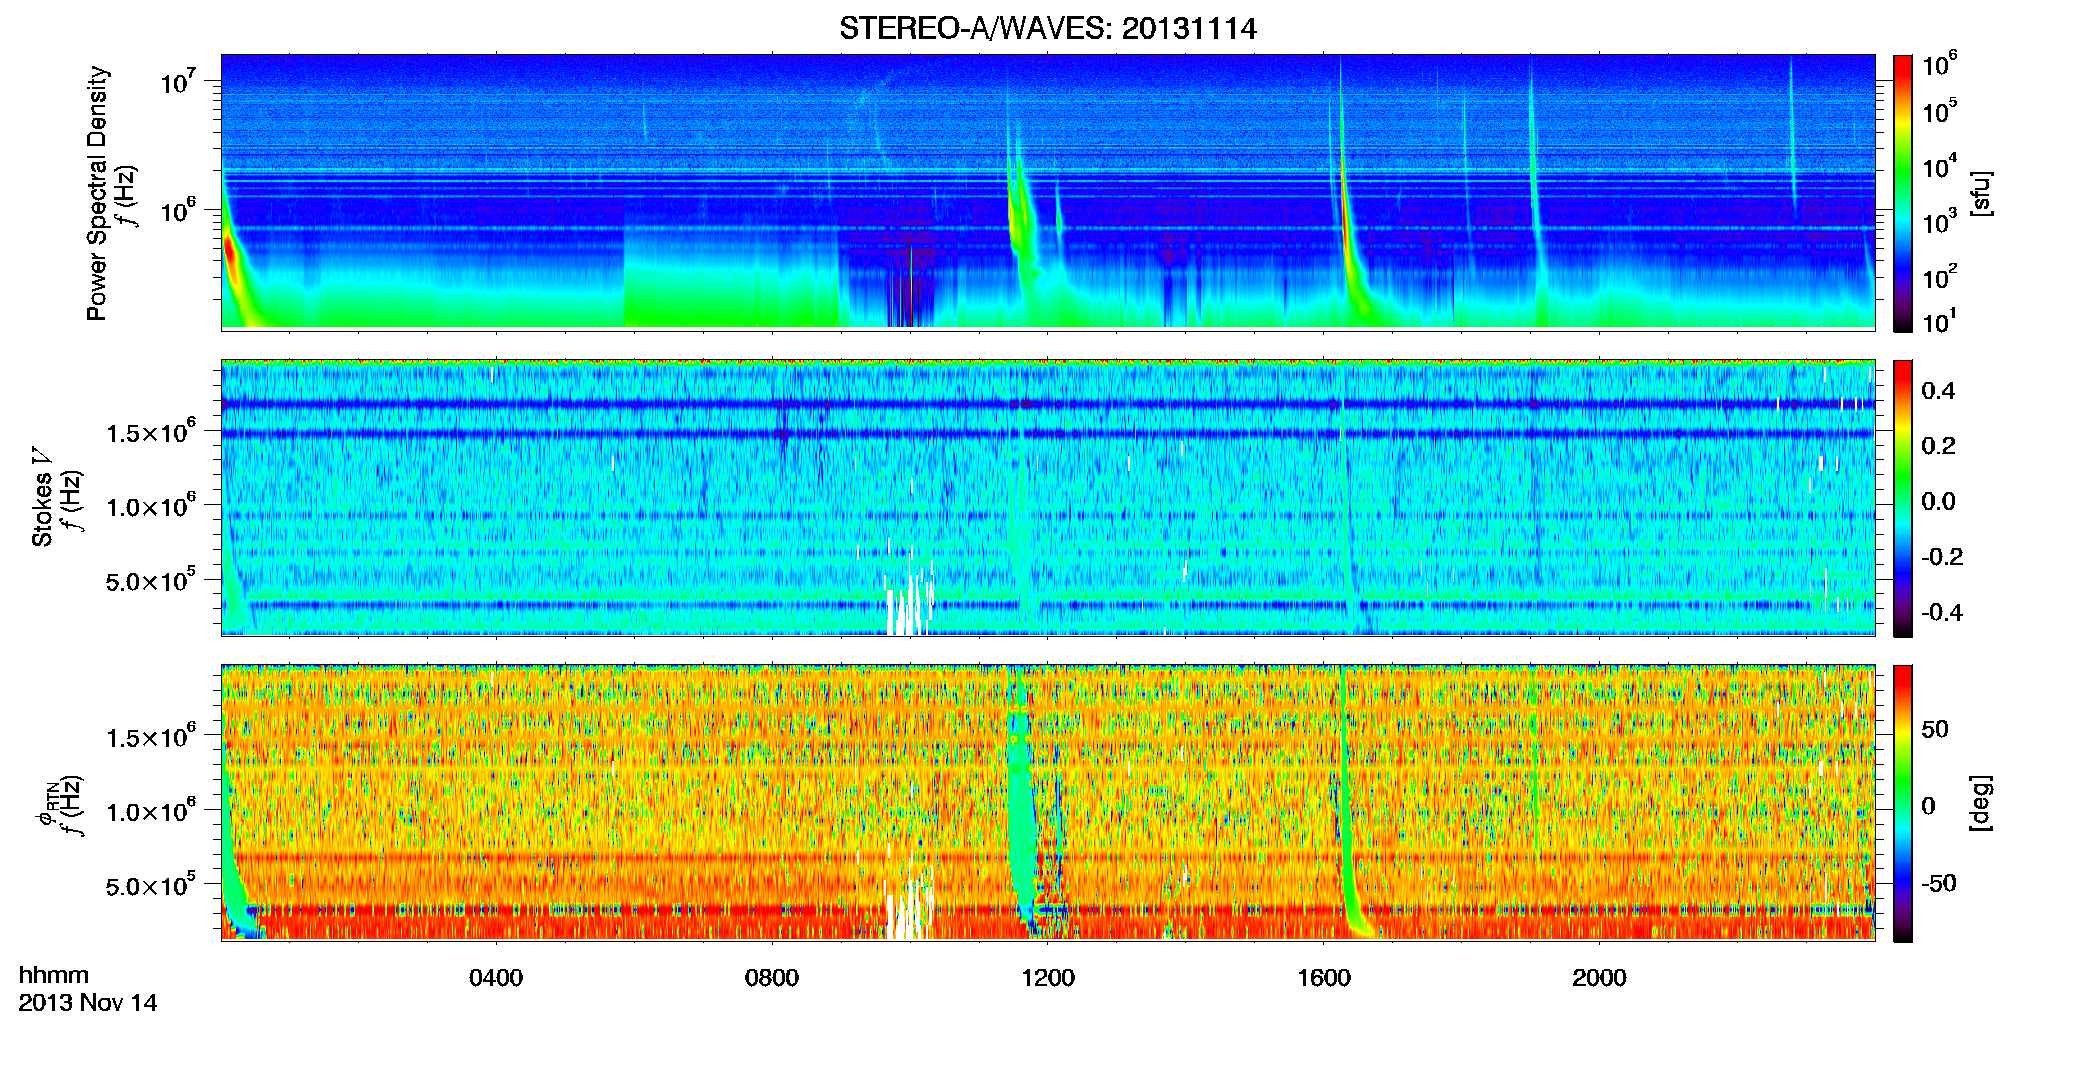Click the hhmm time format label
Screen dimensions: 2096x1080
54,975
